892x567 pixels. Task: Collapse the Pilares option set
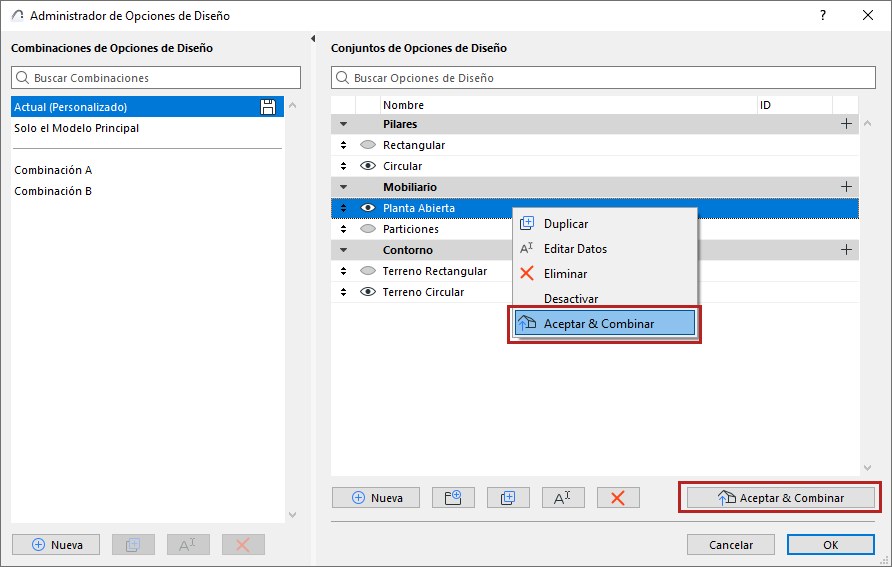coord(344,124)
